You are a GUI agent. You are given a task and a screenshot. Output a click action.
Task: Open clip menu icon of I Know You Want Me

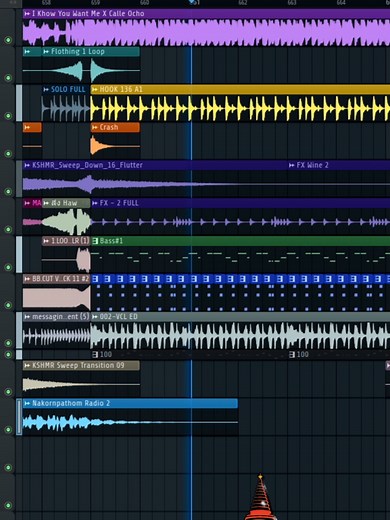coord(27,14)
